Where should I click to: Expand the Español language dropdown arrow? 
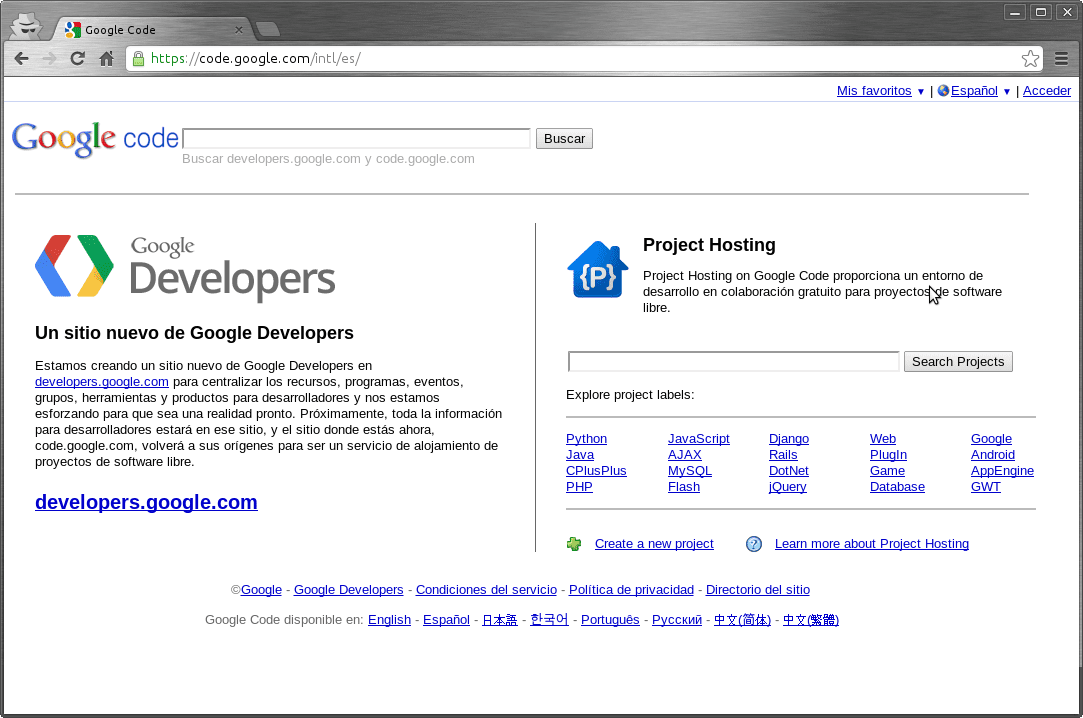coord(1007,92)
